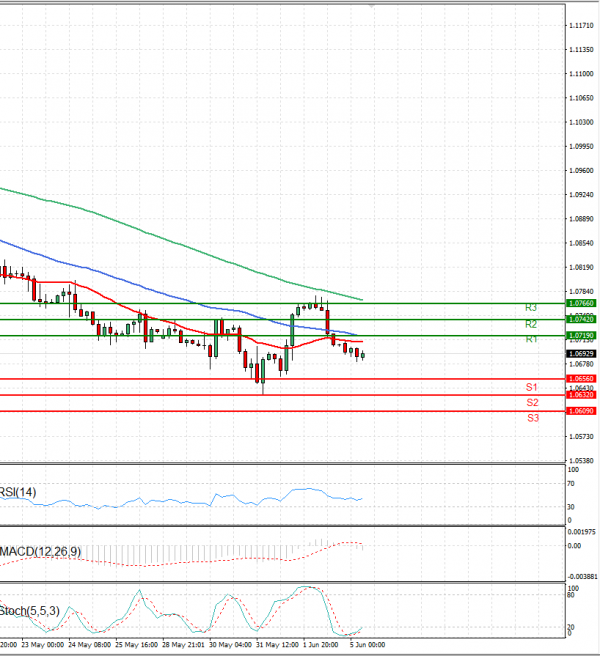Select the 1.07420 price tag
The height and width of the screenshot is (656, 600).
pos(581,320)
